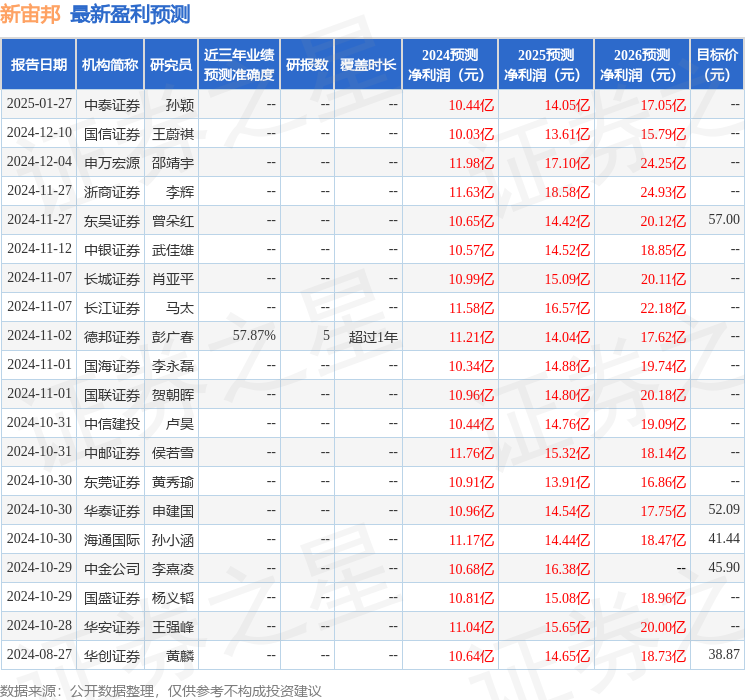Click researcher 孙颖
745x700 pixels.
click(x=180, y=105)
